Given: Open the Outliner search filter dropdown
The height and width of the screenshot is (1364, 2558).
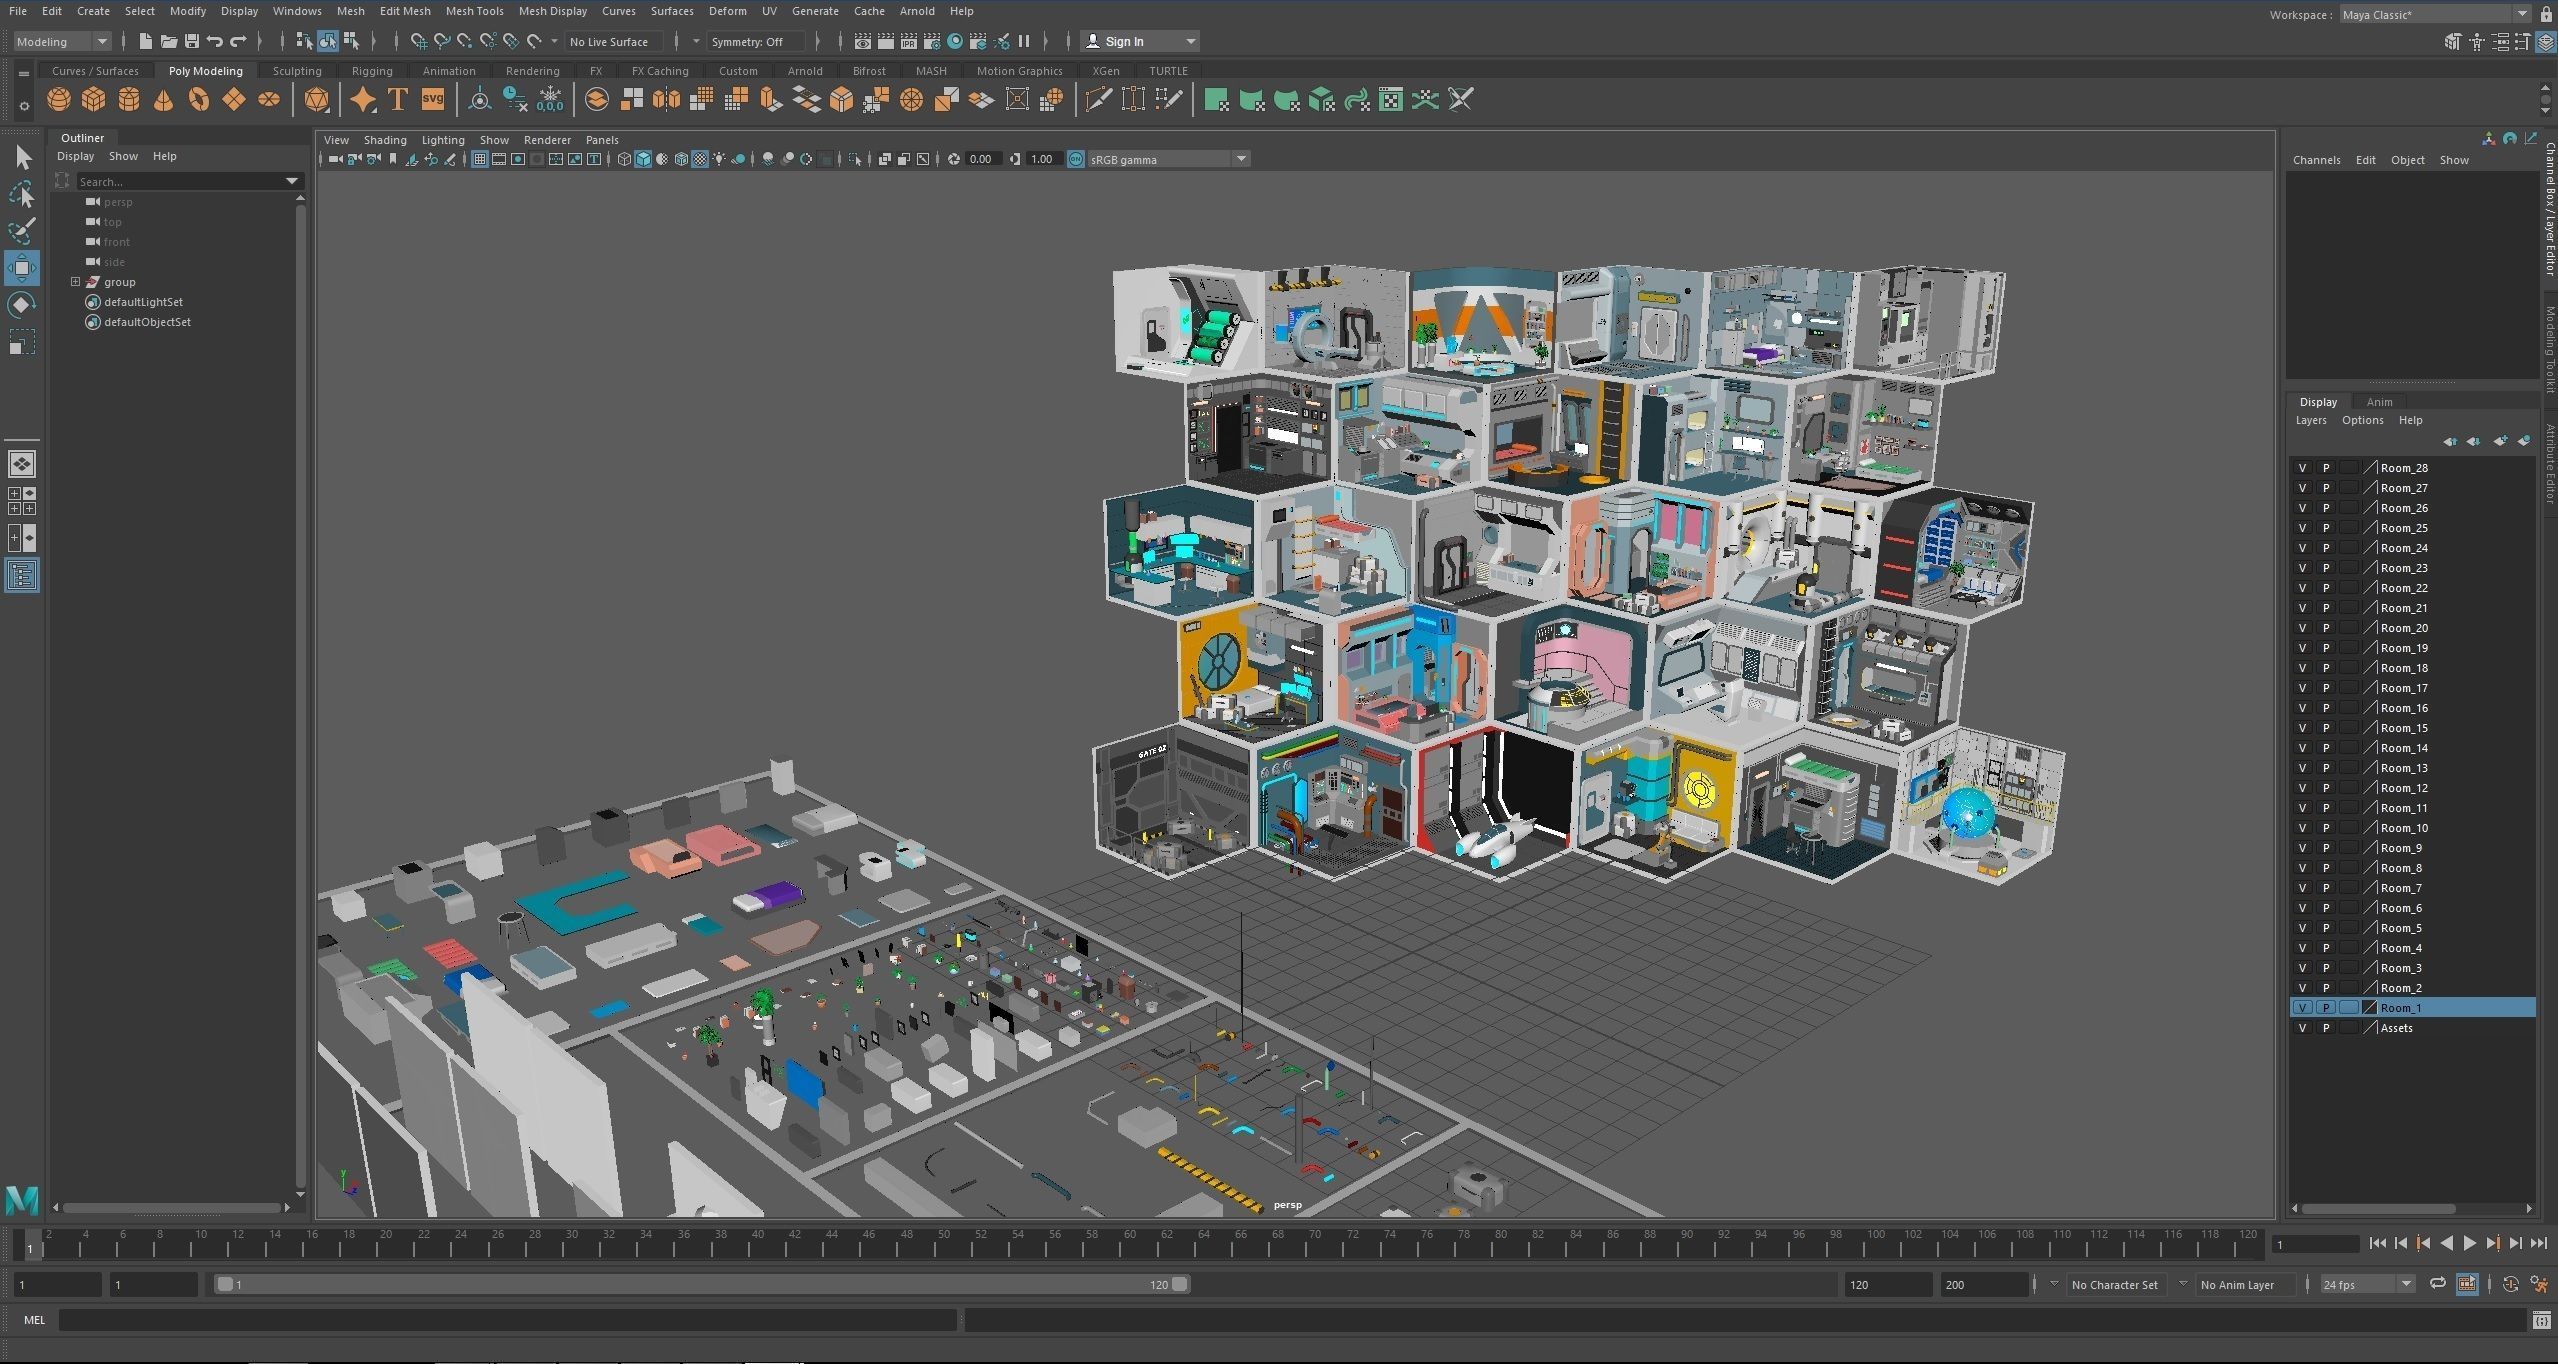Looking at the screenshot, I should [292, 181].
